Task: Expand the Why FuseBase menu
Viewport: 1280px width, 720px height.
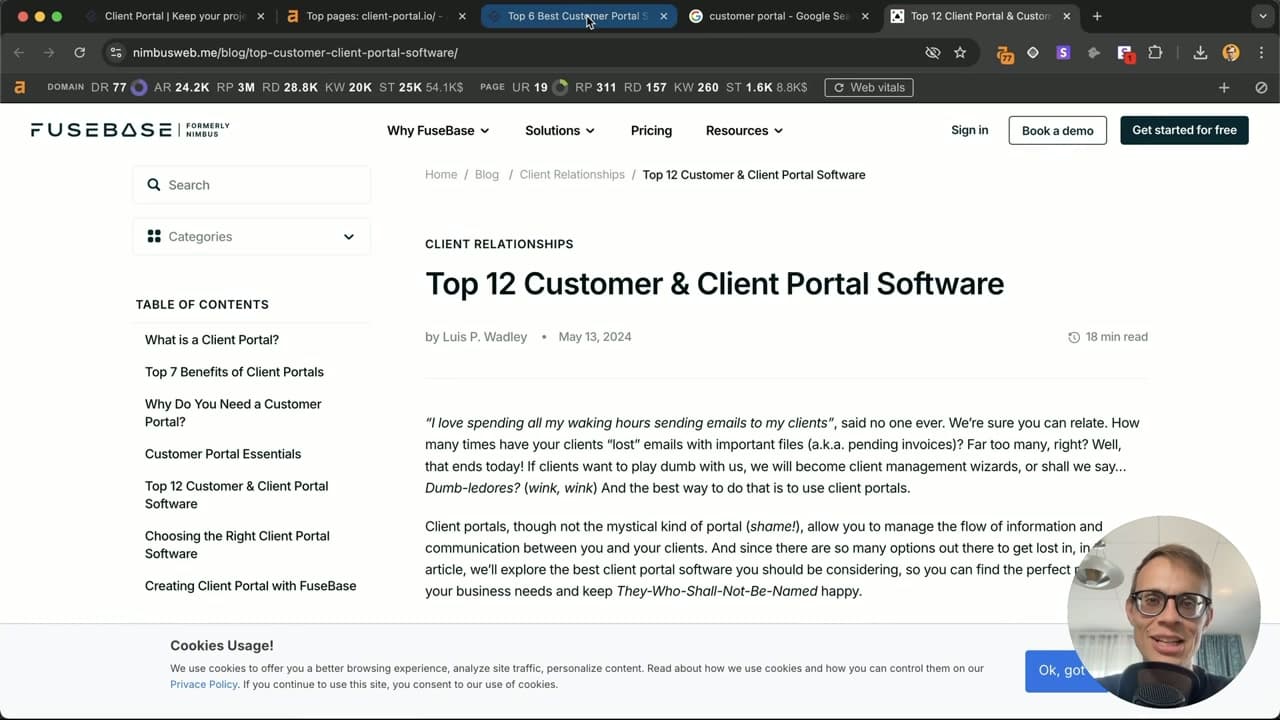Action: [x=438, y=130]
